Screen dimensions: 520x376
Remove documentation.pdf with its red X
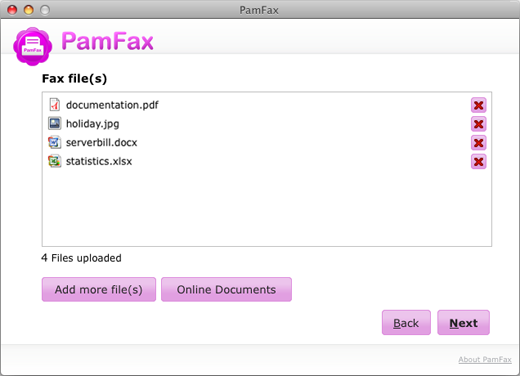tap(478, 105)
